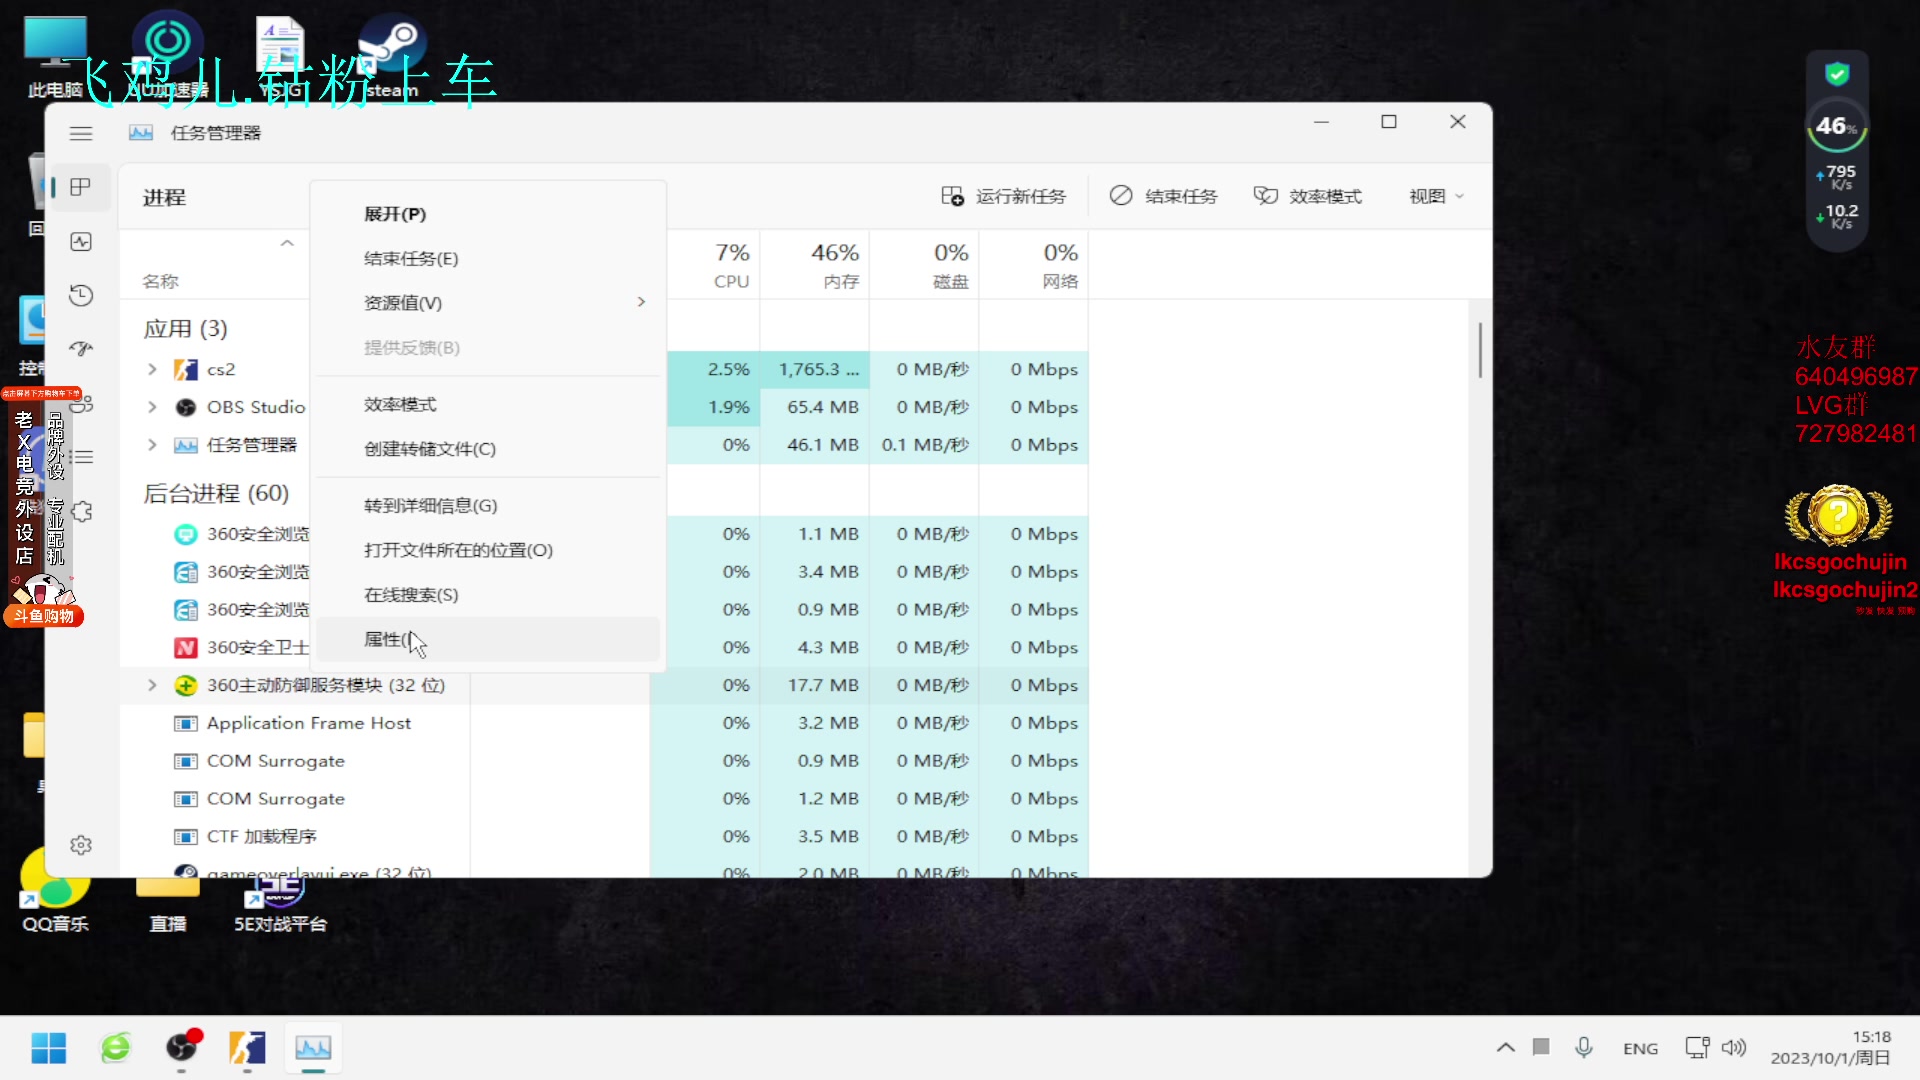
Task: Collapse the column header chevron above 名称
Action: pos(287,243)
